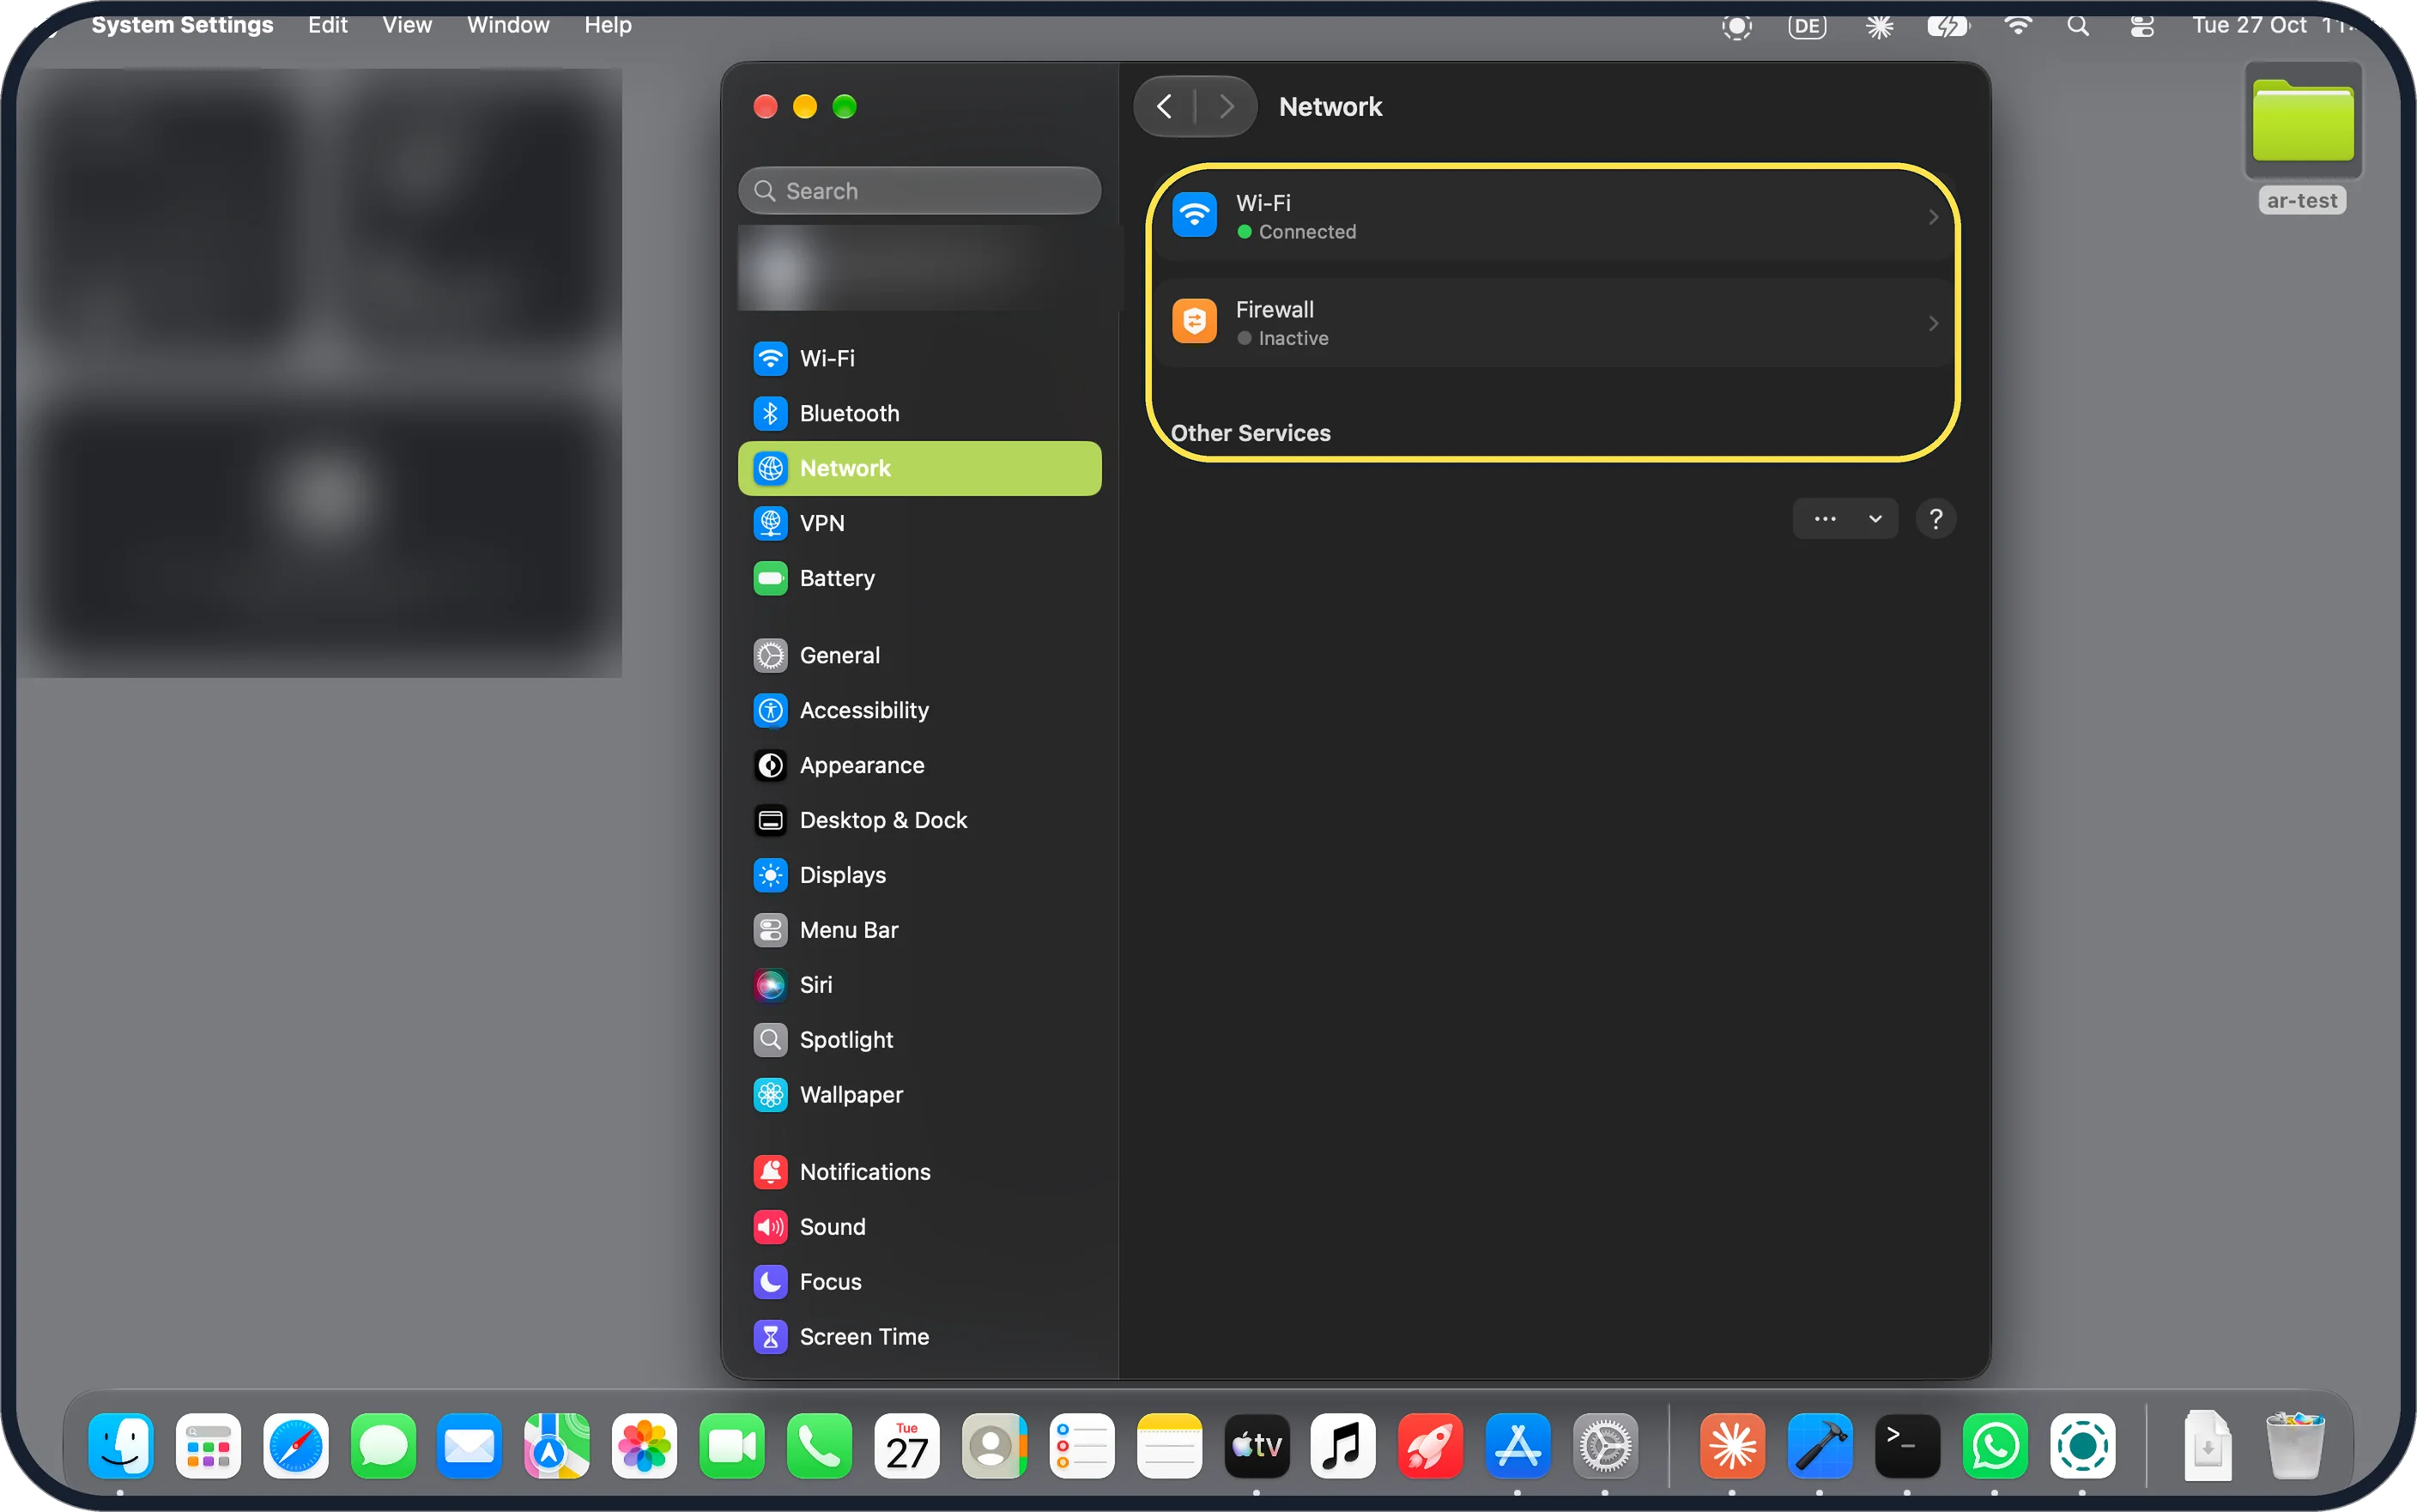
Task: Open Desktop & Dock settings
Action: 919,820
